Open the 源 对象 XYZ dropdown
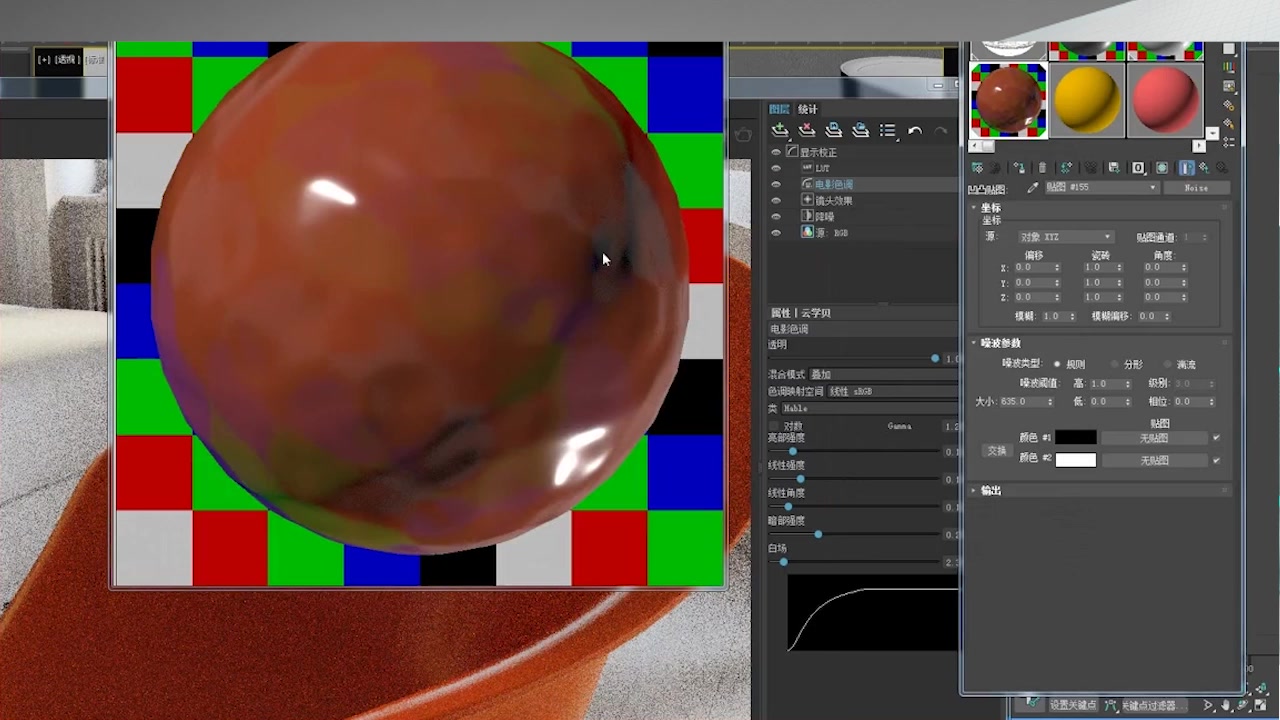This screenshot has width=1280, height=720. click(1065, 237)
